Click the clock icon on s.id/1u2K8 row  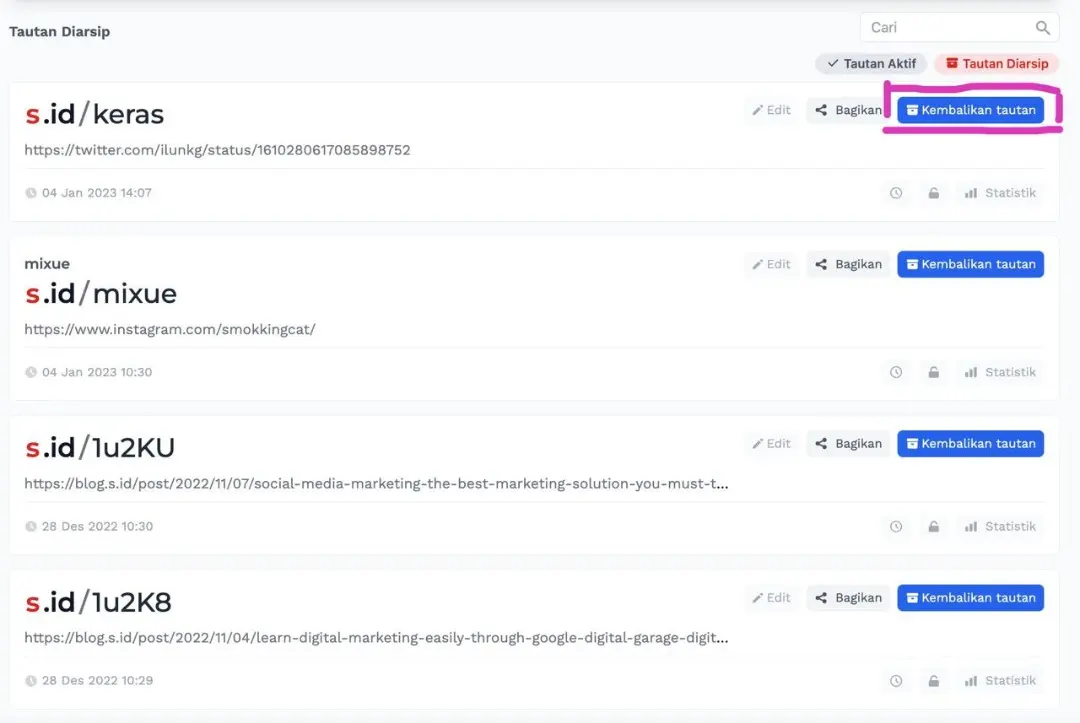[x=896, y=680]
